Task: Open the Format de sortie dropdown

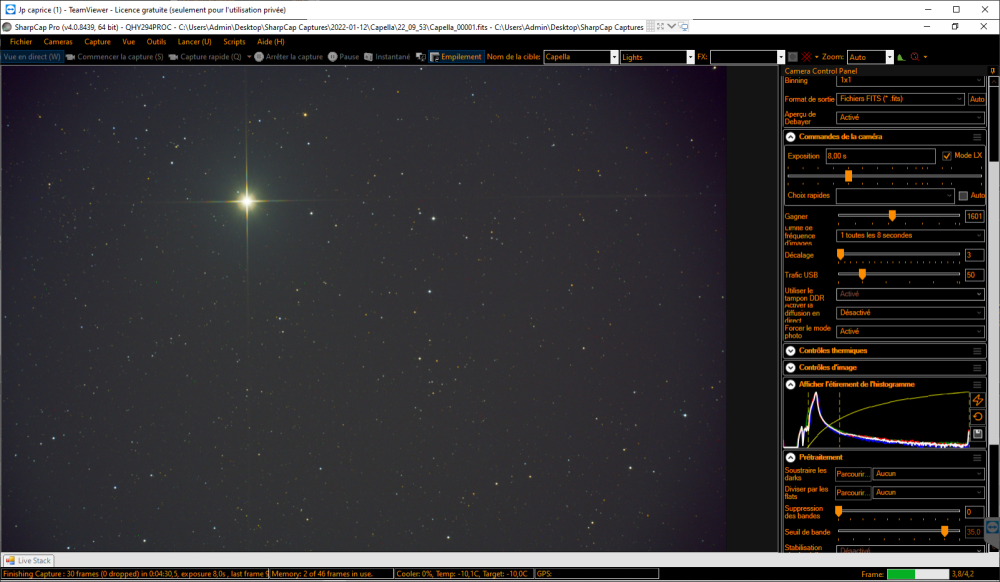Action: pos(901,99)
